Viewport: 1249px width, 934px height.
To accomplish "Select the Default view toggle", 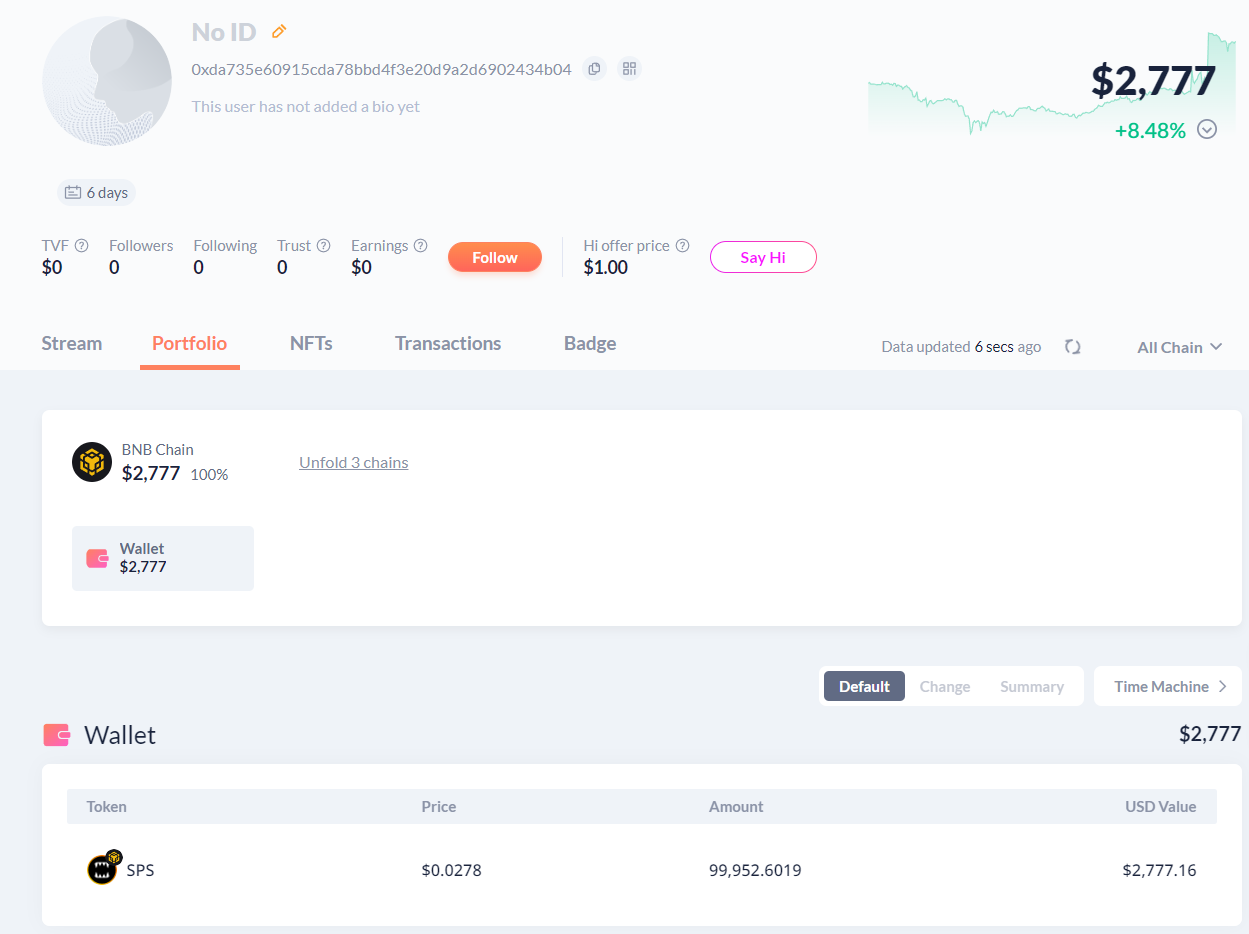I will [x=864, y=686].
